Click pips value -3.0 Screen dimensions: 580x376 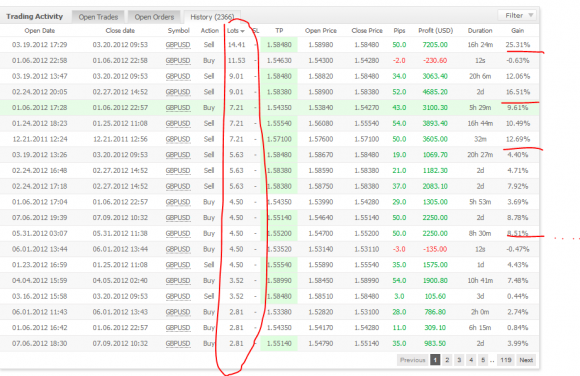(399, 249)
